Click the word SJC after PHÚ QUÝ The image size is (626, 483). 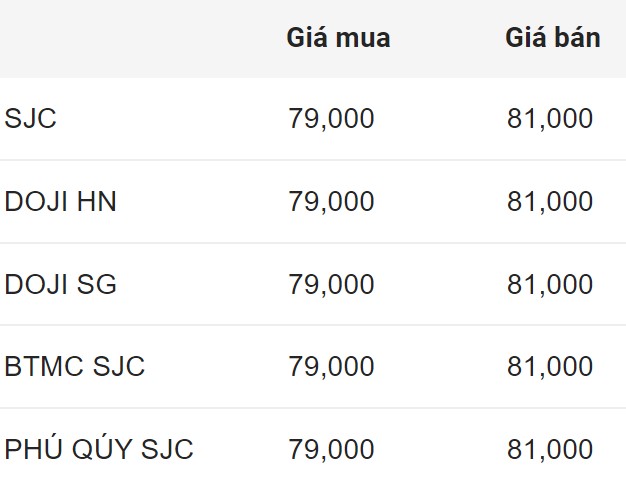[x=167, y=450]
